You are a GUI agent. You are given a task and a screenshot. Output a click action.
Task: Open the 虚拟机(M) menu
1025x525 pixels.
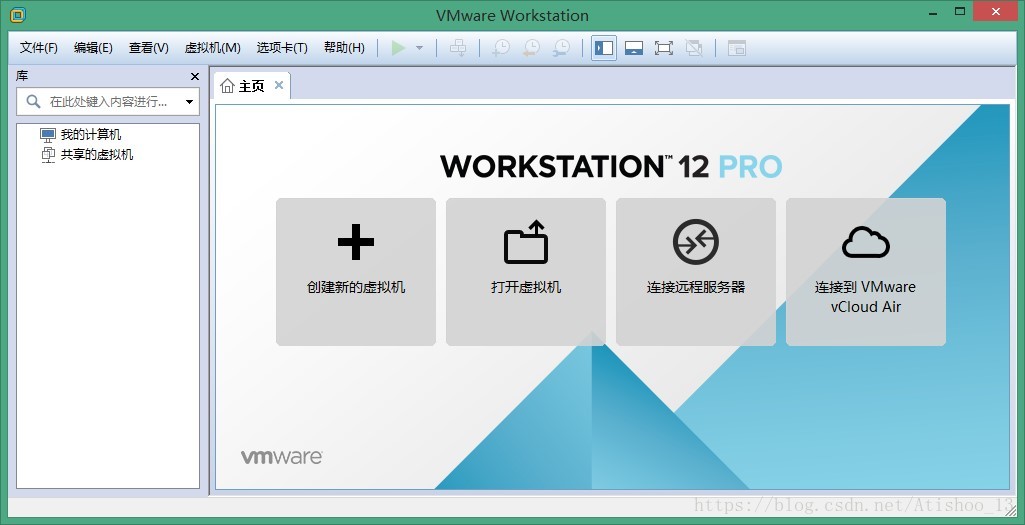[x=212, y=48]
